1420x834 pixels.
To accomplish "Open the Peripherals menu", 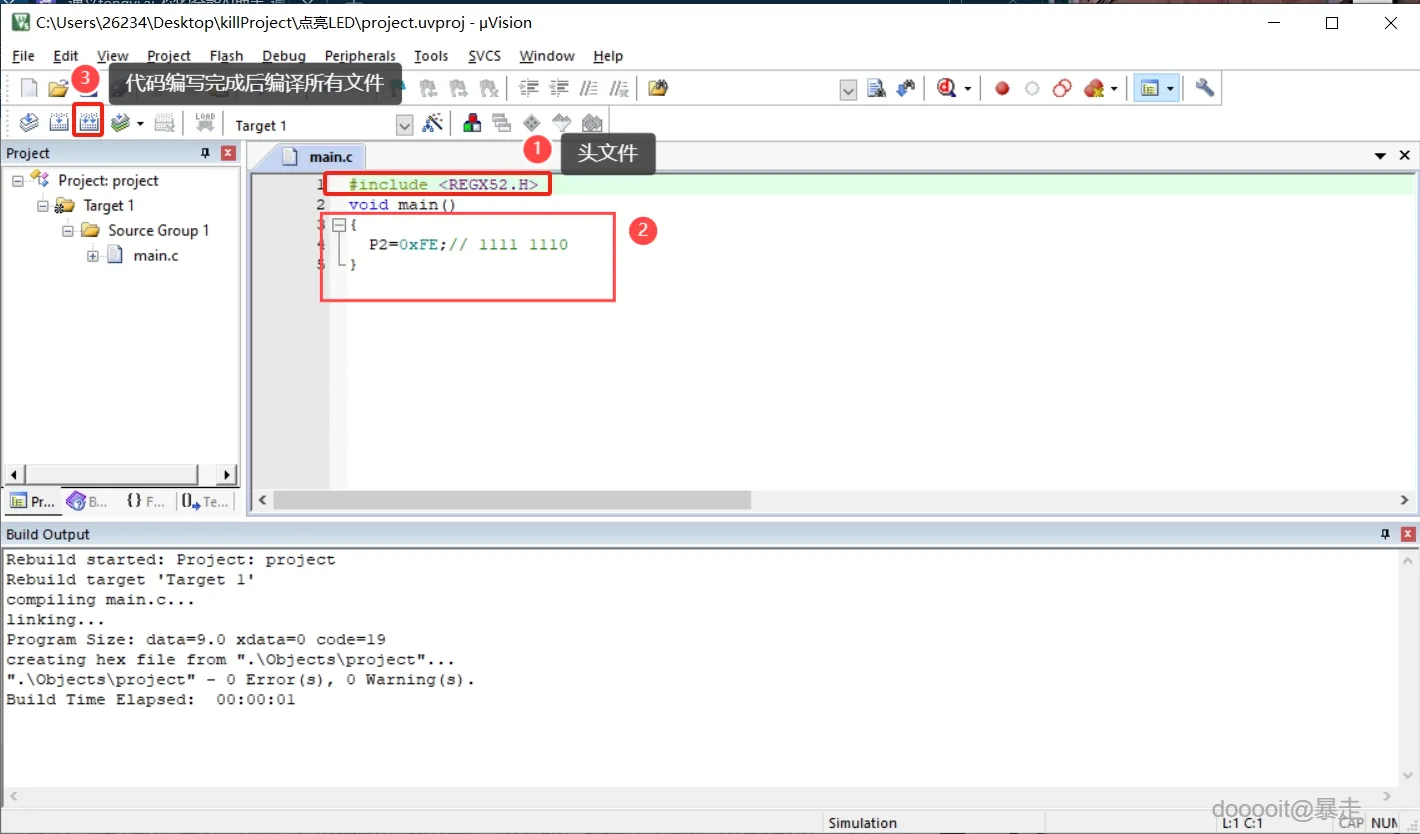I will coord(360,56).
